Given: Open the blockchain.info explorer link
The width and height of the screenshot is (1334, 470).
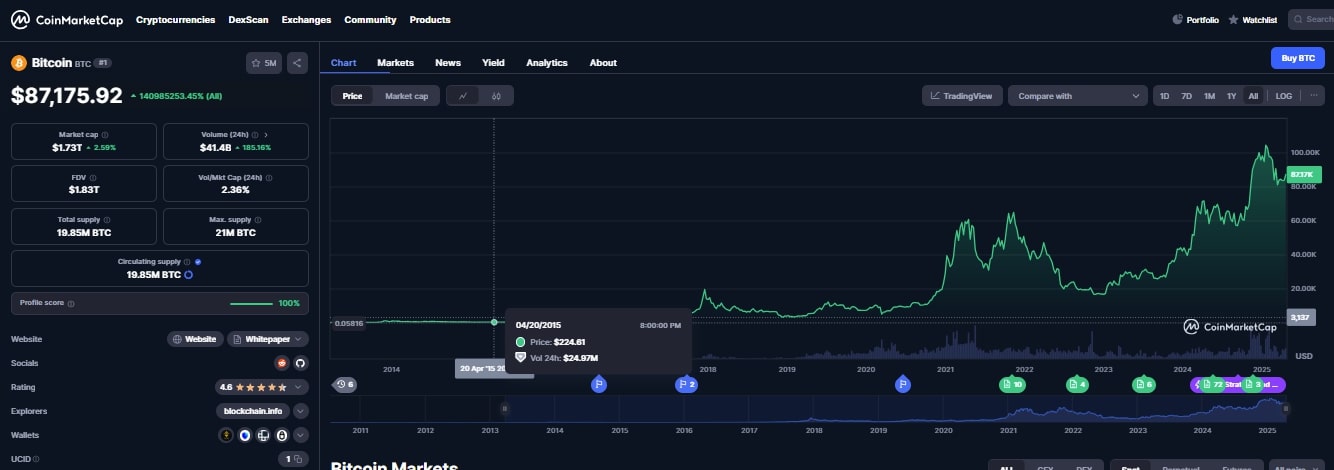Looking at the screenshot, I should pyautogui.click(x=252, y=410).
